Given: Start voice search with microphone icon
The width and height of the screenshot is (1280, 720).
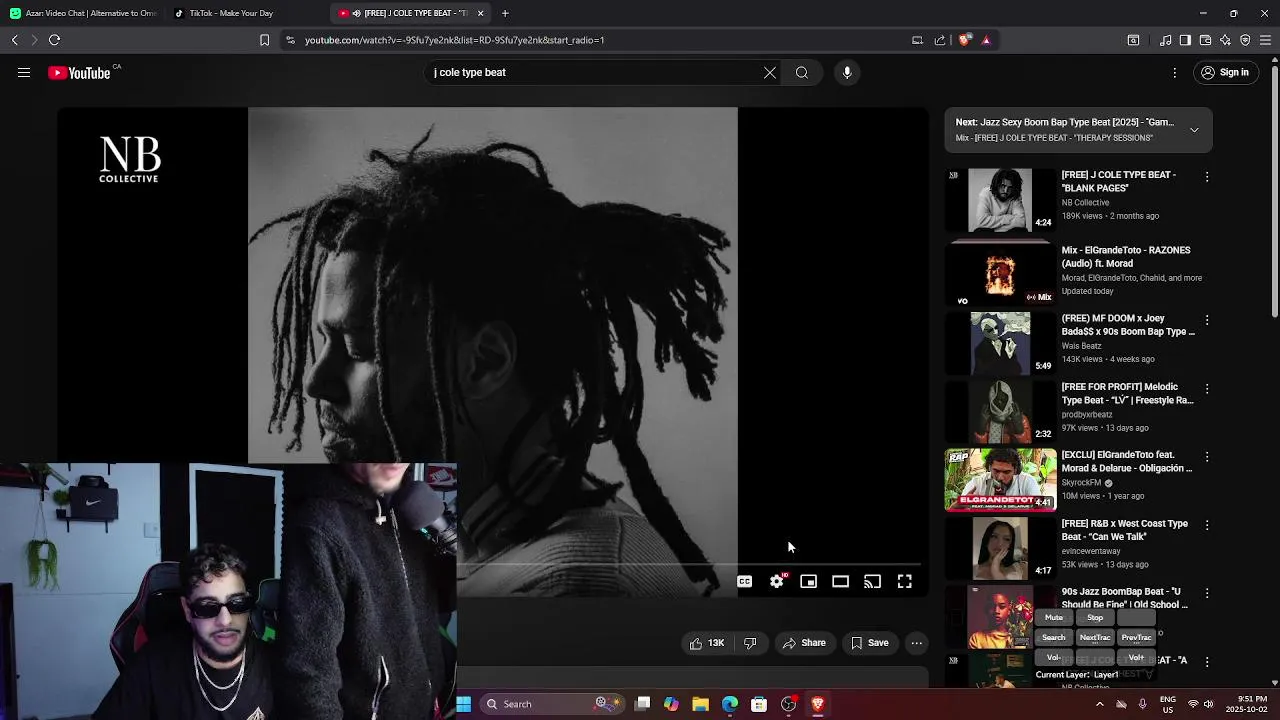Looking at the screenshot, I should click(x=847, y=72).
